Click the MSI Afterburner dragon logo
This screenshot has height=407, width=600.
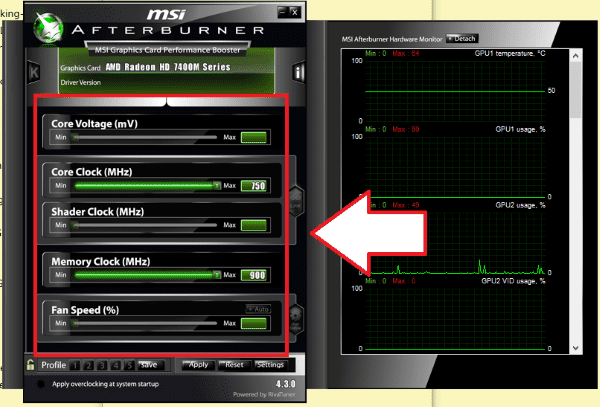[x=49, y=27]
